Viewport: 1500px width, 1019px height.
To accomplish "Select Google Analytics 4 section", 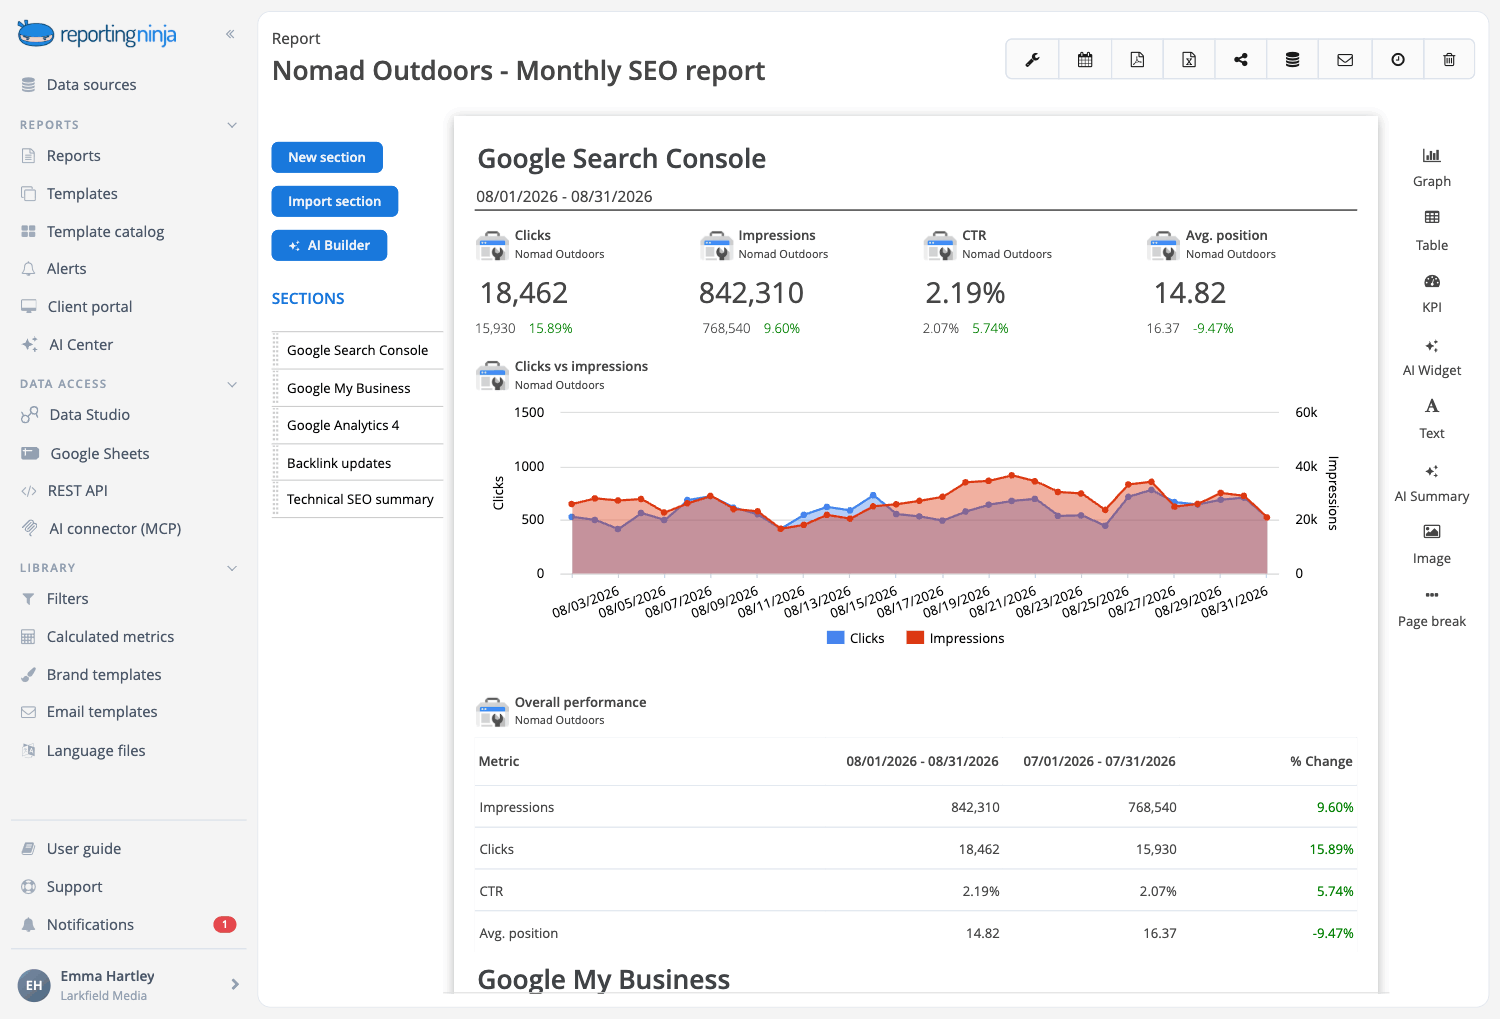I will point(358,425).
